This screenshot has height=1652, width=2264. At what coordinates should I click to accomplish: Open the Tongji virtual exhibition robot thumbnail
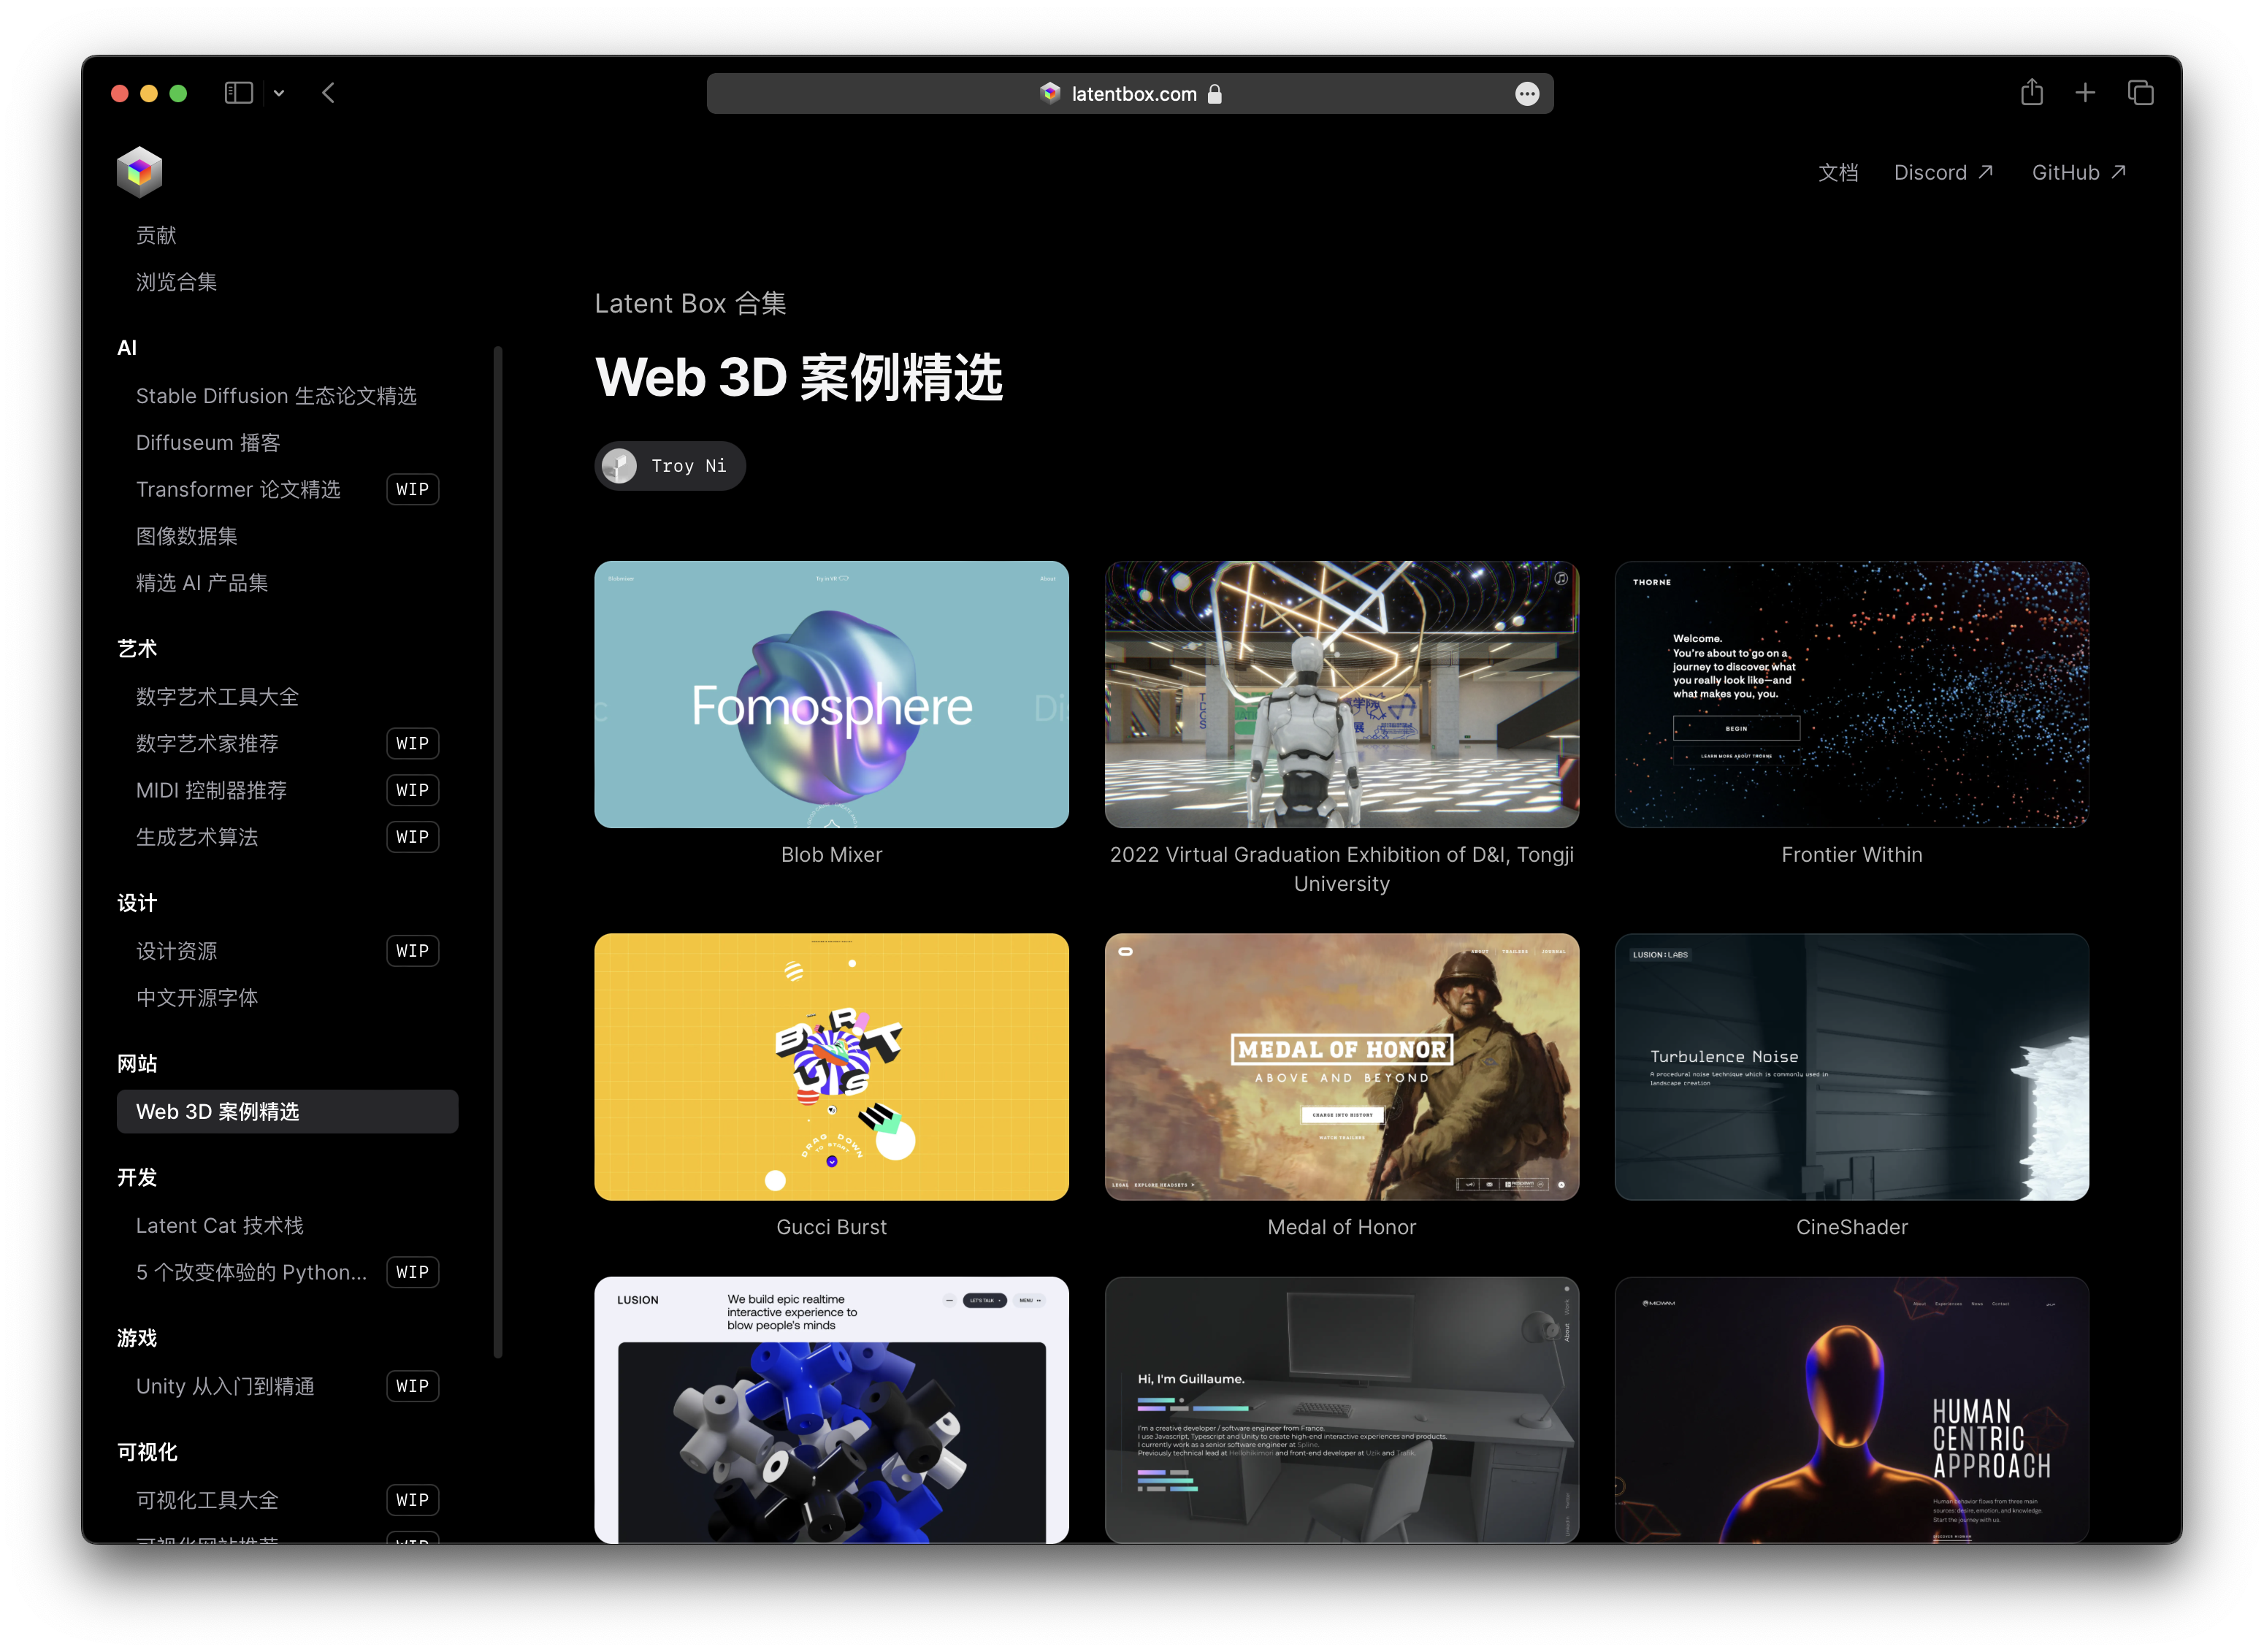click(1341, 694)
